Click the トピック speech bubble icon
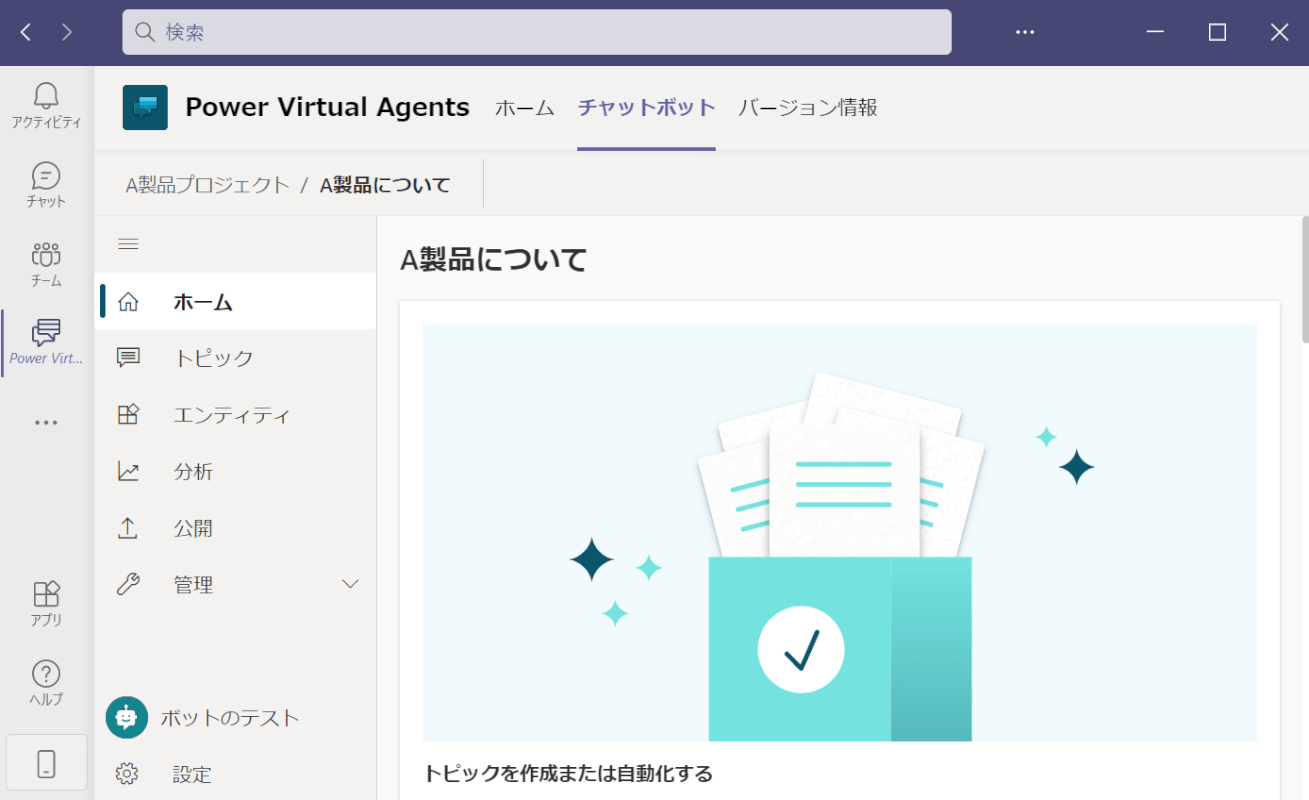This screenshot has height=800, width=1309. (128, 358)
